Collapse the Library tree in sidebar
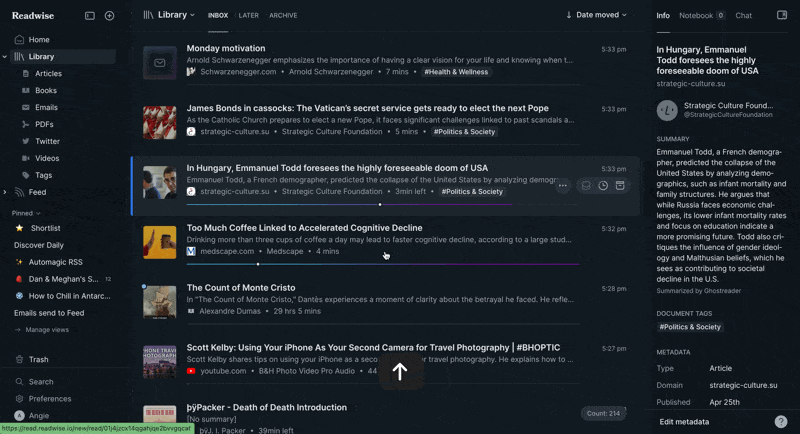The image size is (800, 434). pyautogui.click(x=5, y=57)
